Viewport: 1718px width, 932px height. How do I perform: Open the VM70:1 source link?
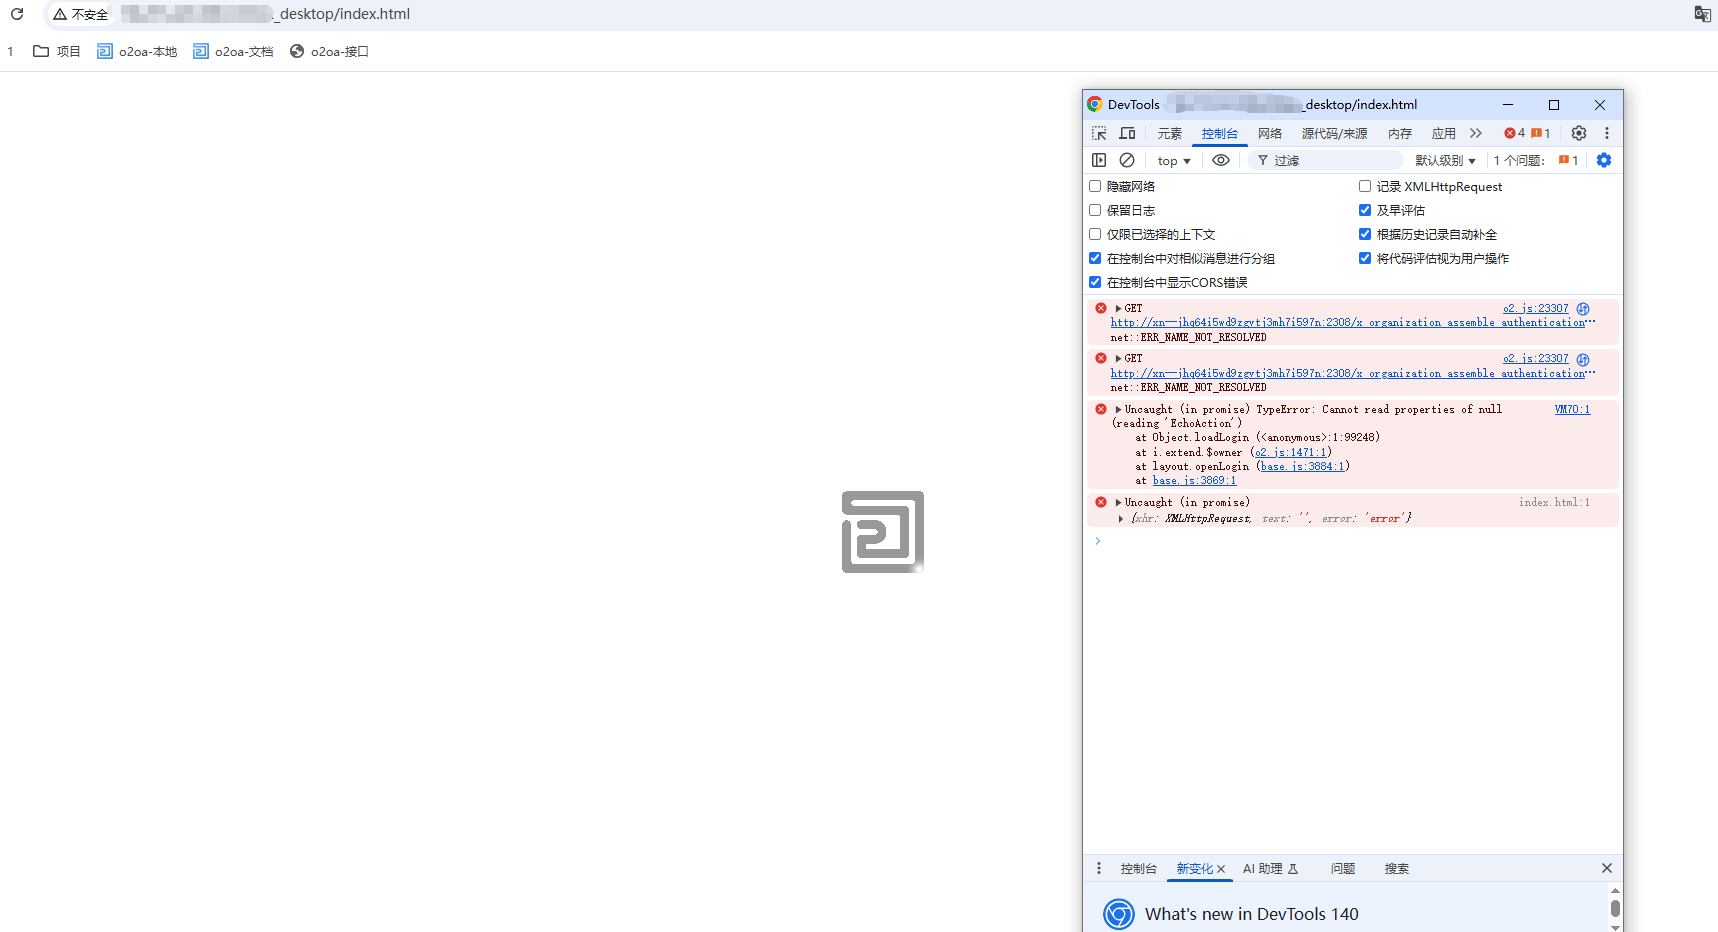pyautogui.click(x=1572, y=409)
